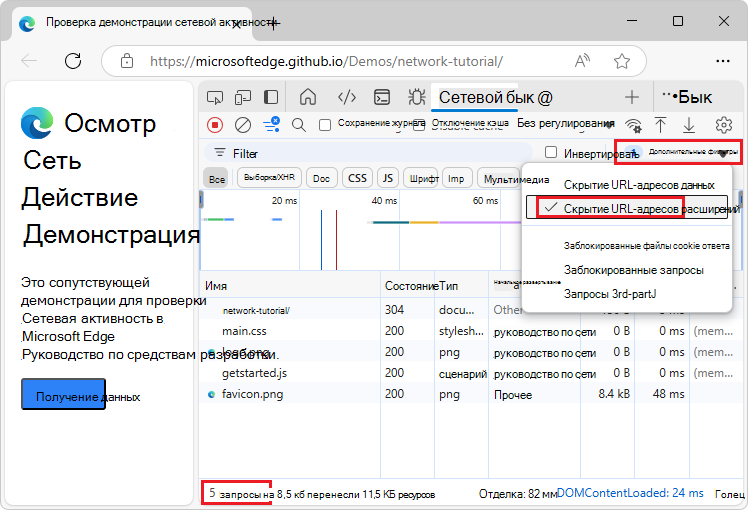
Task: Click the руководство по сети initiator for main.css
Action: point(544,332)
